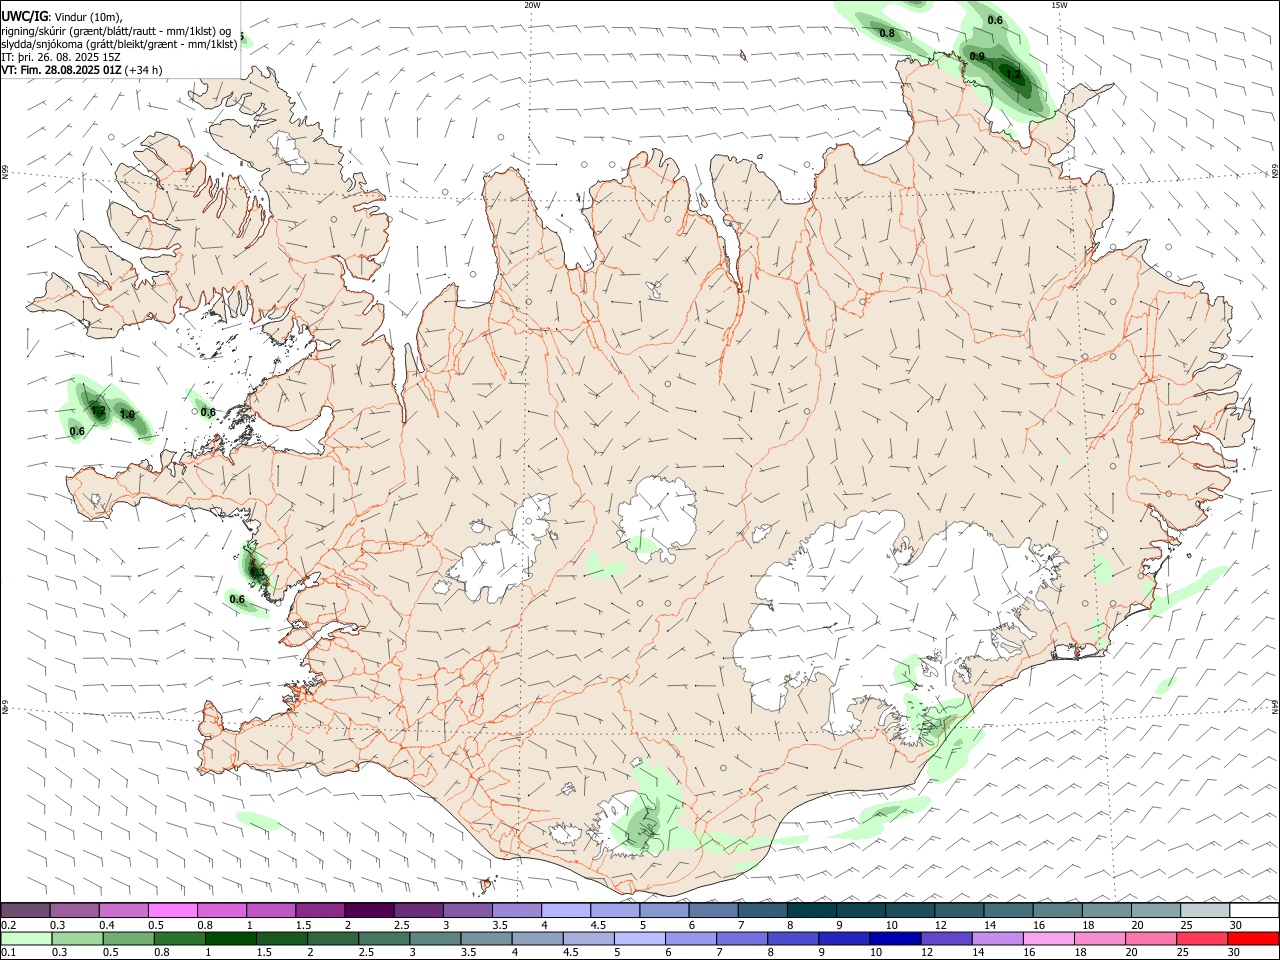Viewport: 1280px width, 960px height.
Task: Click the grey-green 3 swatch, lower legend row
Action: [436, 938]
